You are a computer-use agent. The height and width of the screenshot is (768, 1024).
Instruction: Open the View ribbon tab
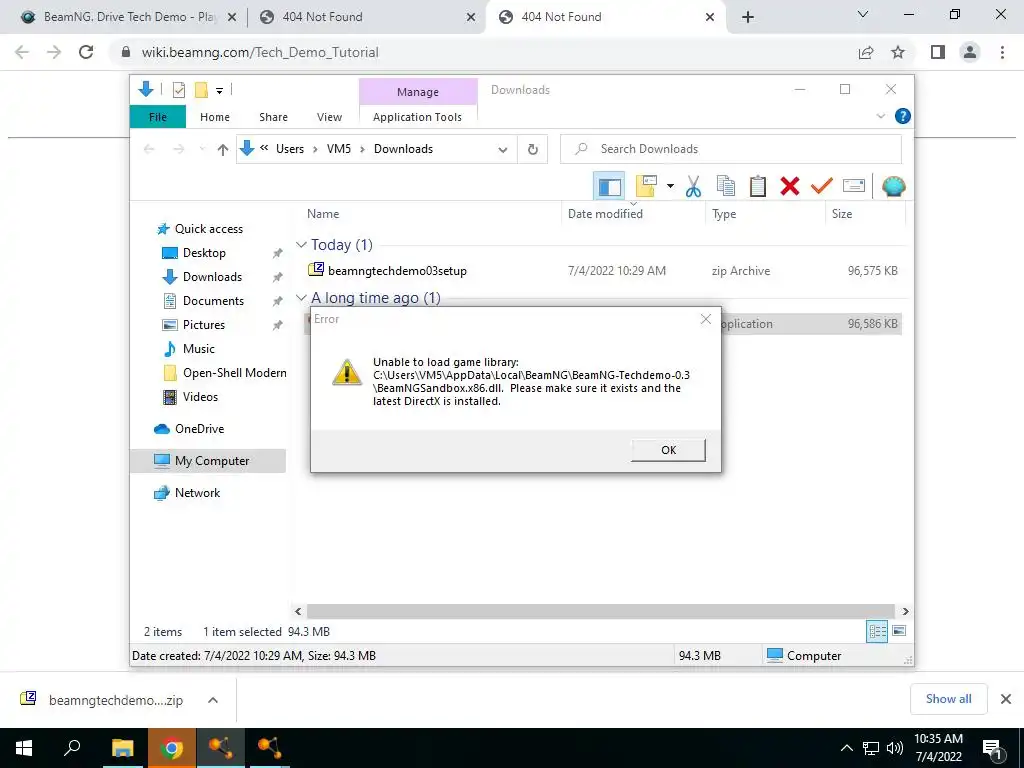pyautogui.click(x=329, y=117)
